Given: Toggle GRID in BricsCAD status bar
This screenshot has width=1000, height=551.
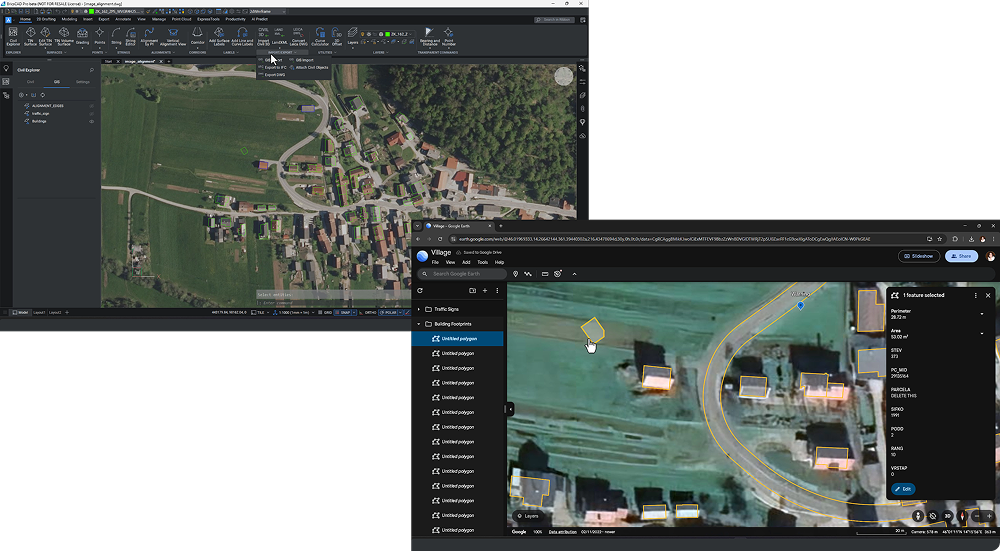Looking at the screenshot, I should click(326, 312).
